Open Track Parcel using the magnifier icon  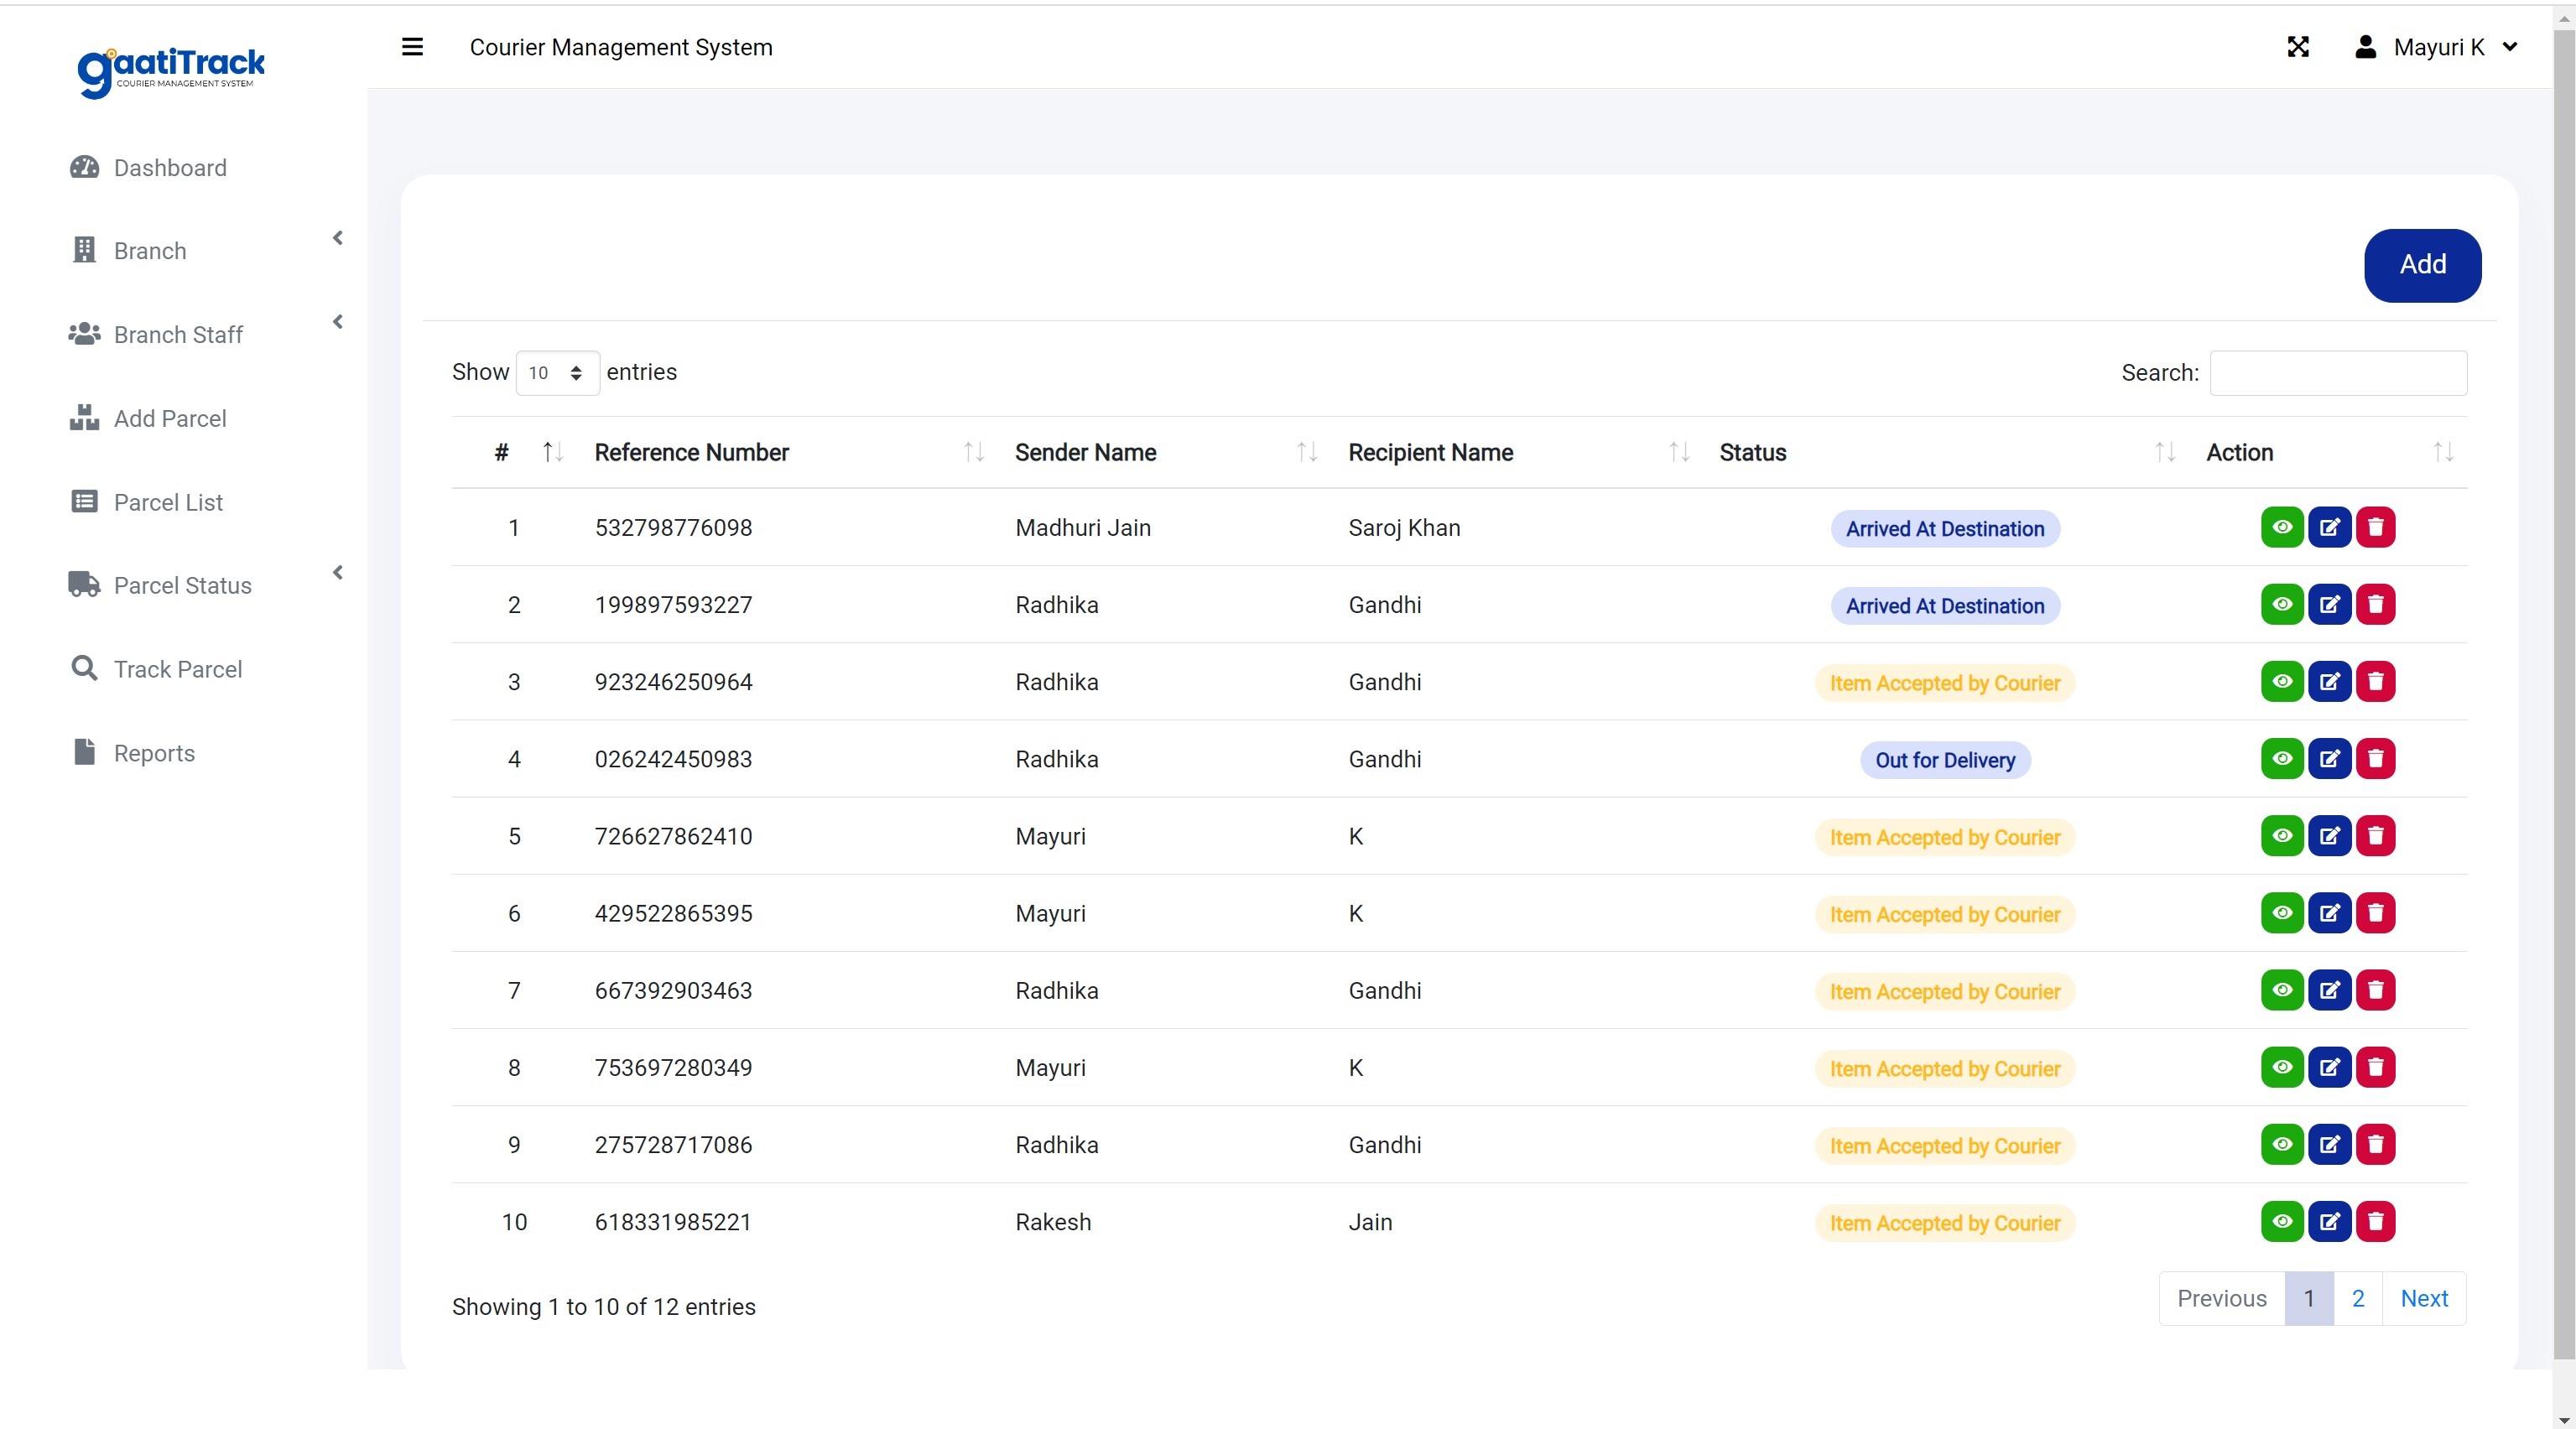click(84, 668)
